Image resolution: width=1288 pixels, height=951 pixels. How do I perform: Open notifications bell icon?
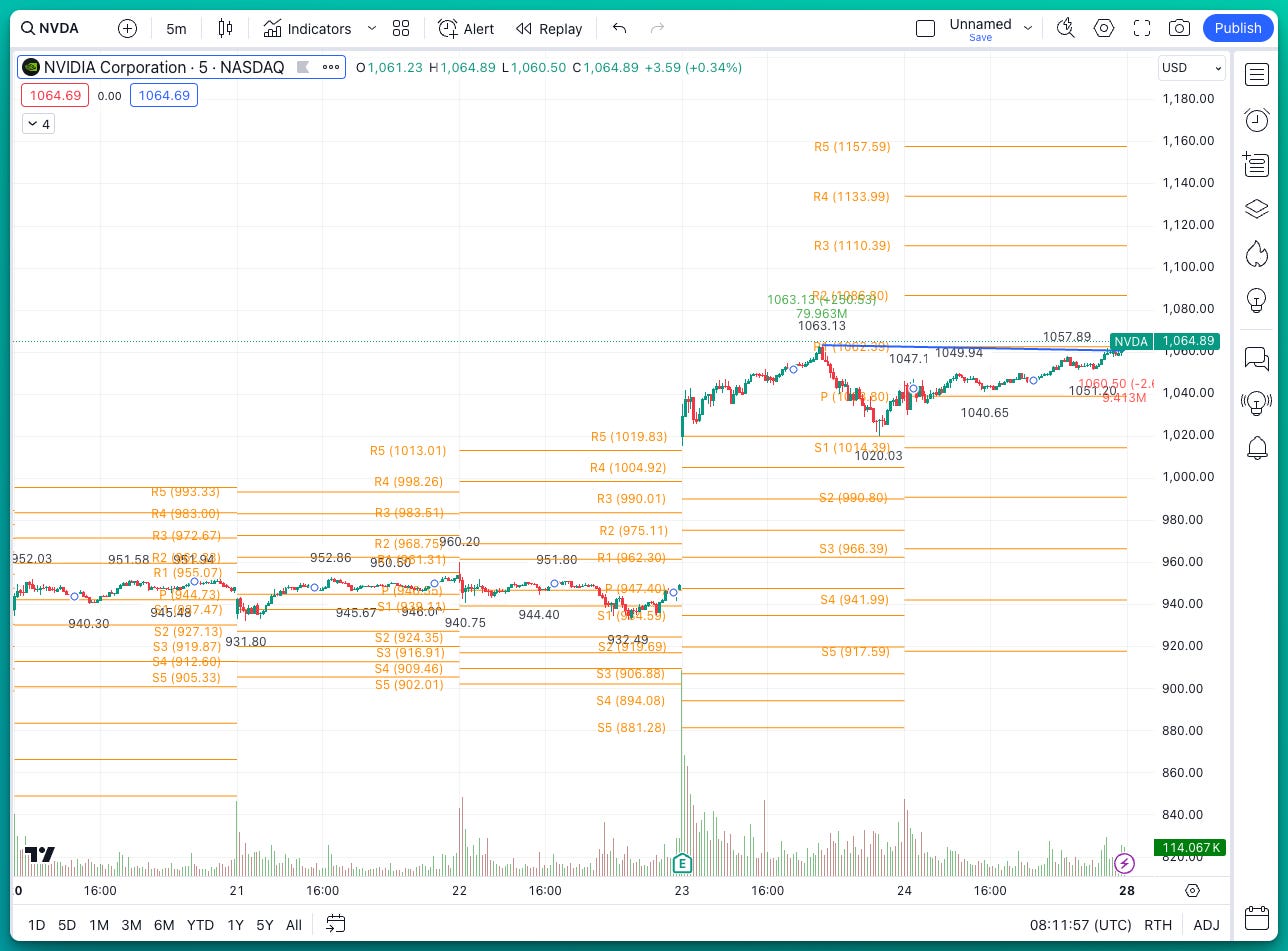(x=1257, y=448)
